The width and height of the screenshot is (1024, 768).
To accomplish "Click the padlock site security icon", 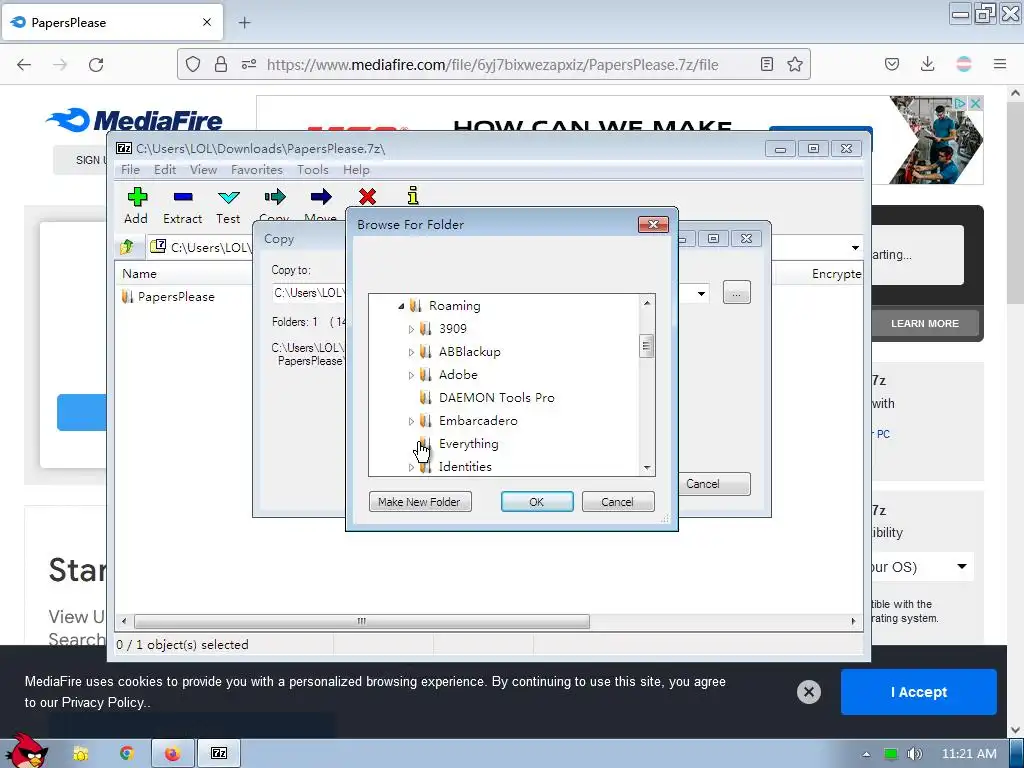I will (x=221, y=64).
